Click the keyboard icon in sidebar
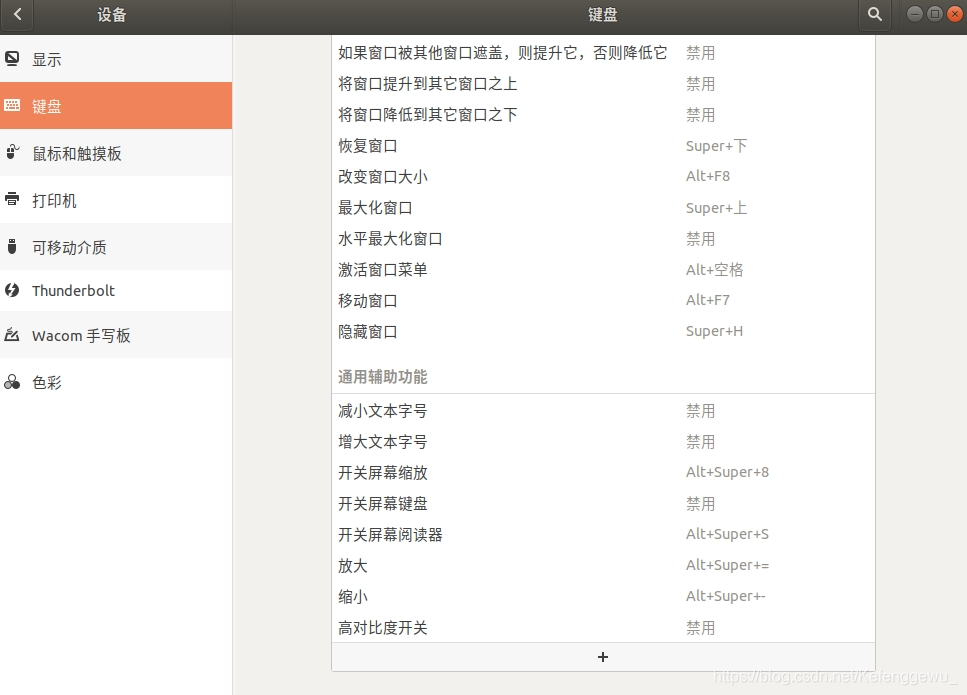This screenshot has width=967, height=695. tap(12, 105)
